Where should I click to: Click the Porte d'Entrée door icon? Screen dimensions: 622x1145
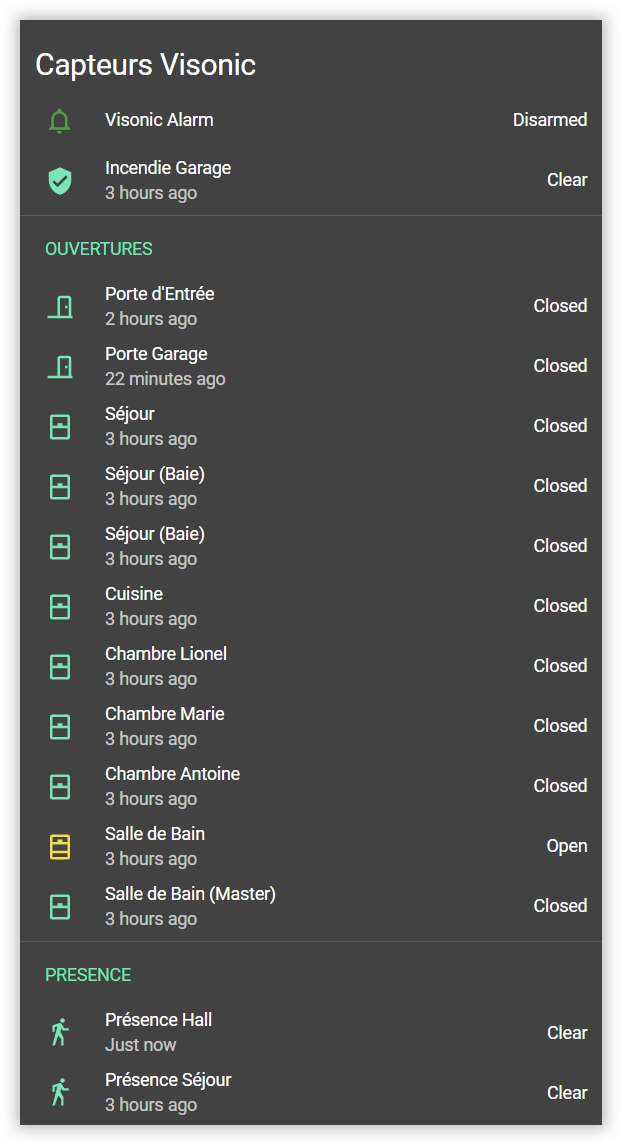60,307
